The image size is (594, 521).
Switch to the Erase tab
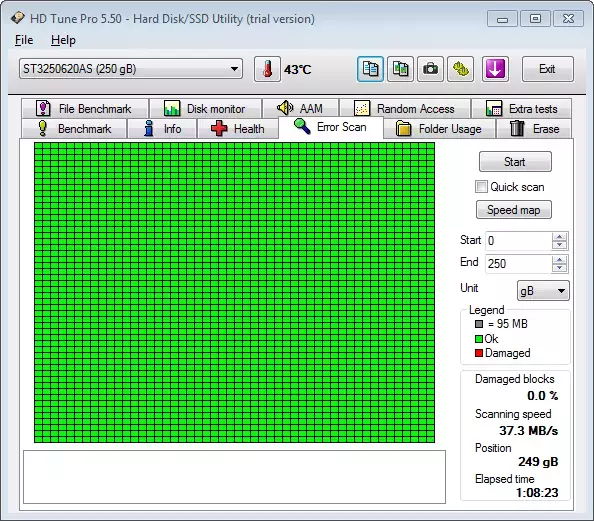point(534,129)
